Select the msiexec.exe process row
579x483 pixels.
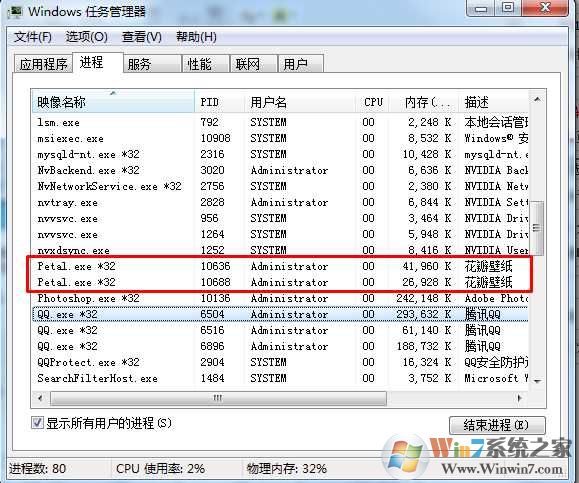coord(280,138)
